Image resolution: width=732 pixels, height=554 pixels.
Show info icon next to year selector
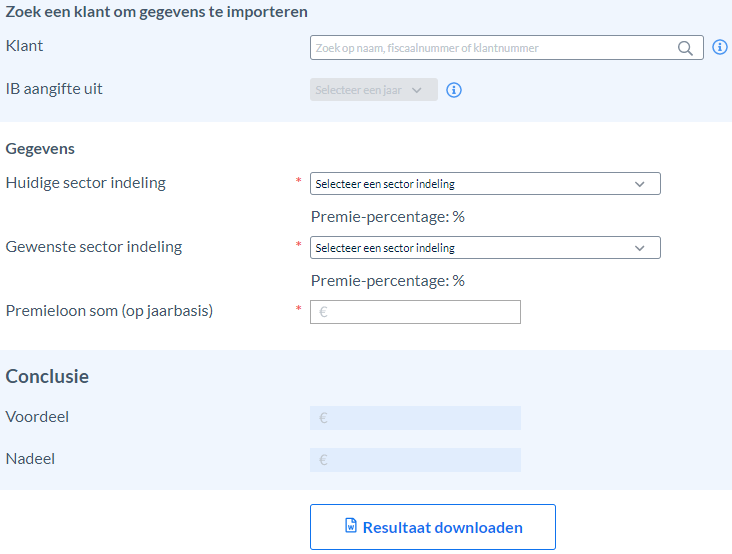click(x=454, y=90)
